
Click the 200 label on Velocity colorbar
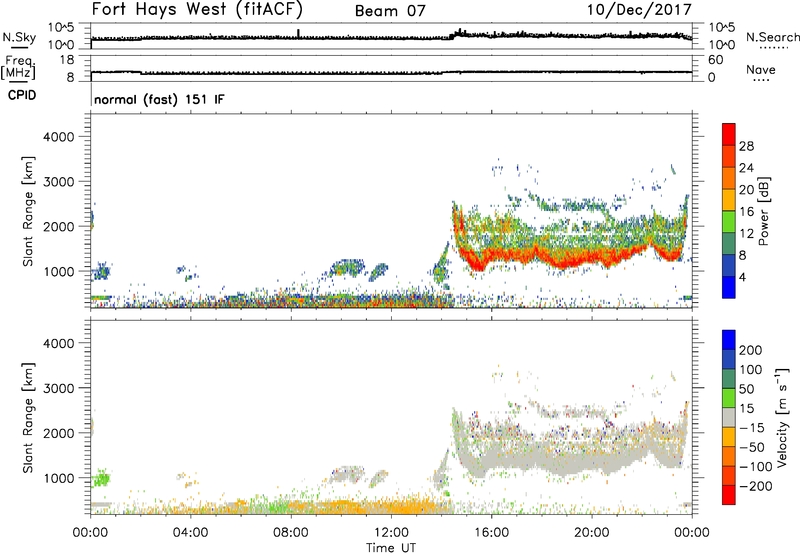point(750,350)
